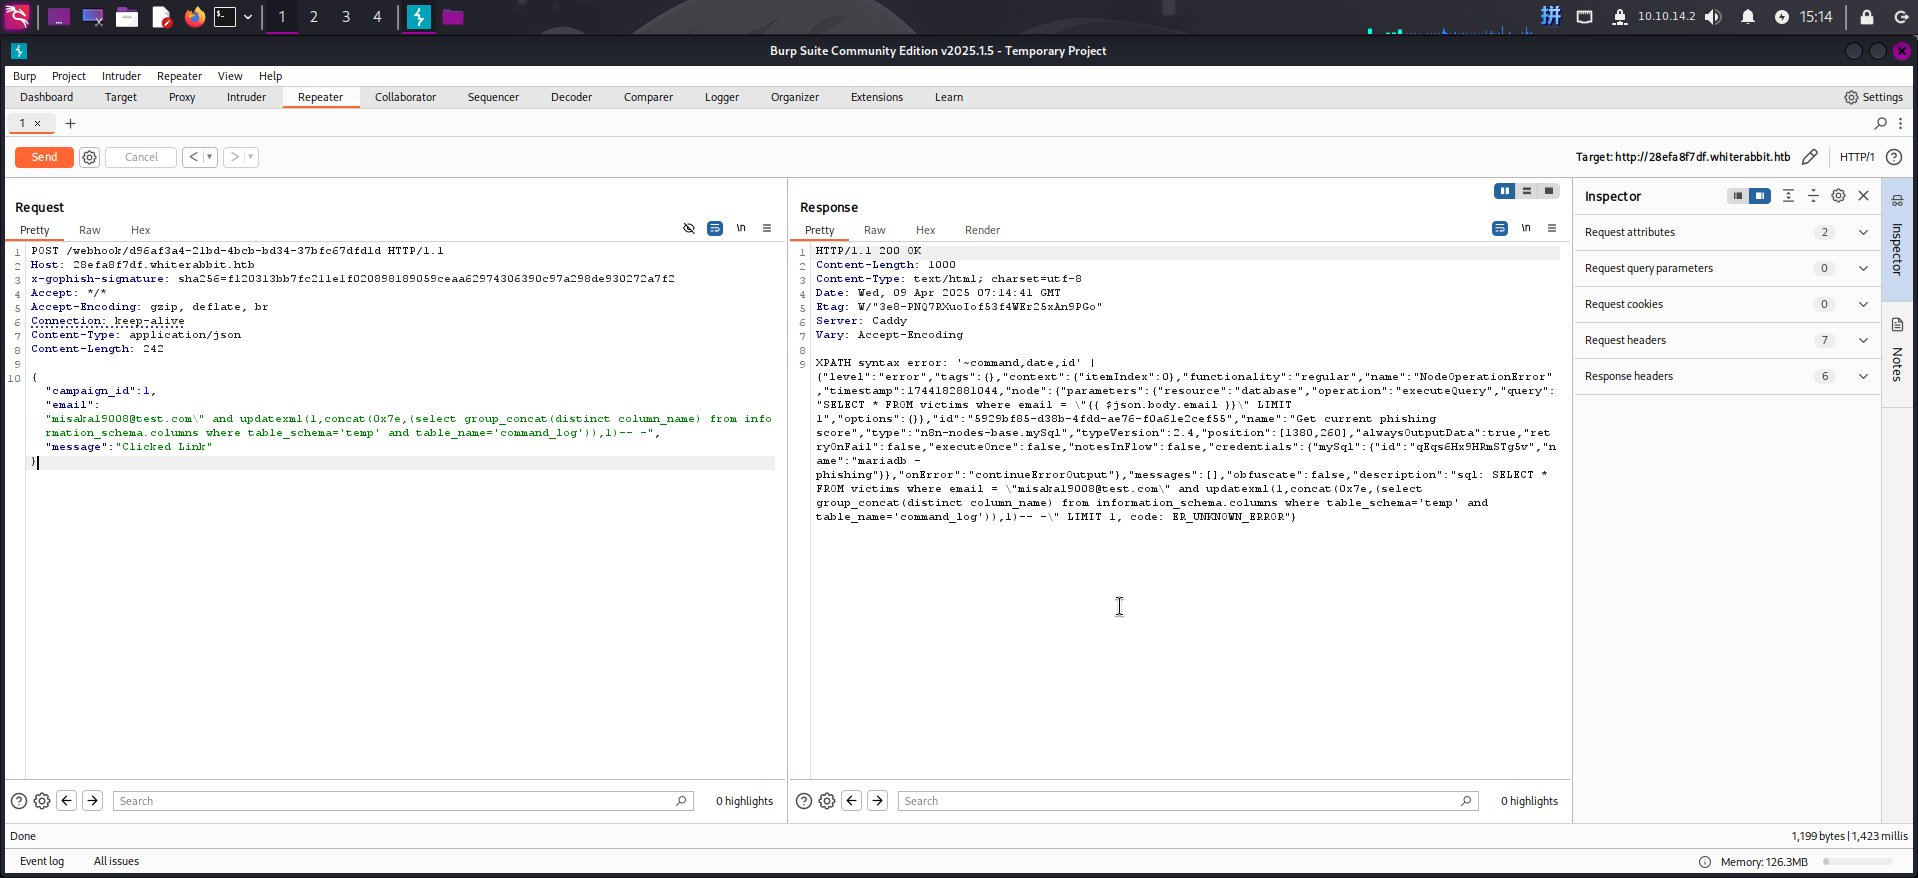
Task: Open the Project menu
Action: coord(69,76)
